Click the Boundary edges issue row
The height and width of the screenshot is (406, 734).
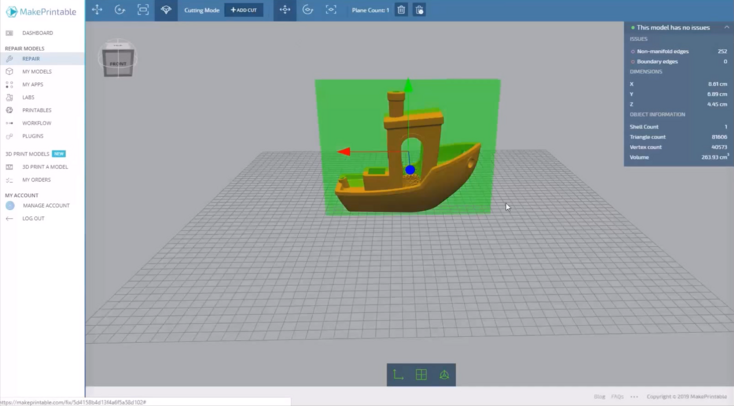point(679,62)
